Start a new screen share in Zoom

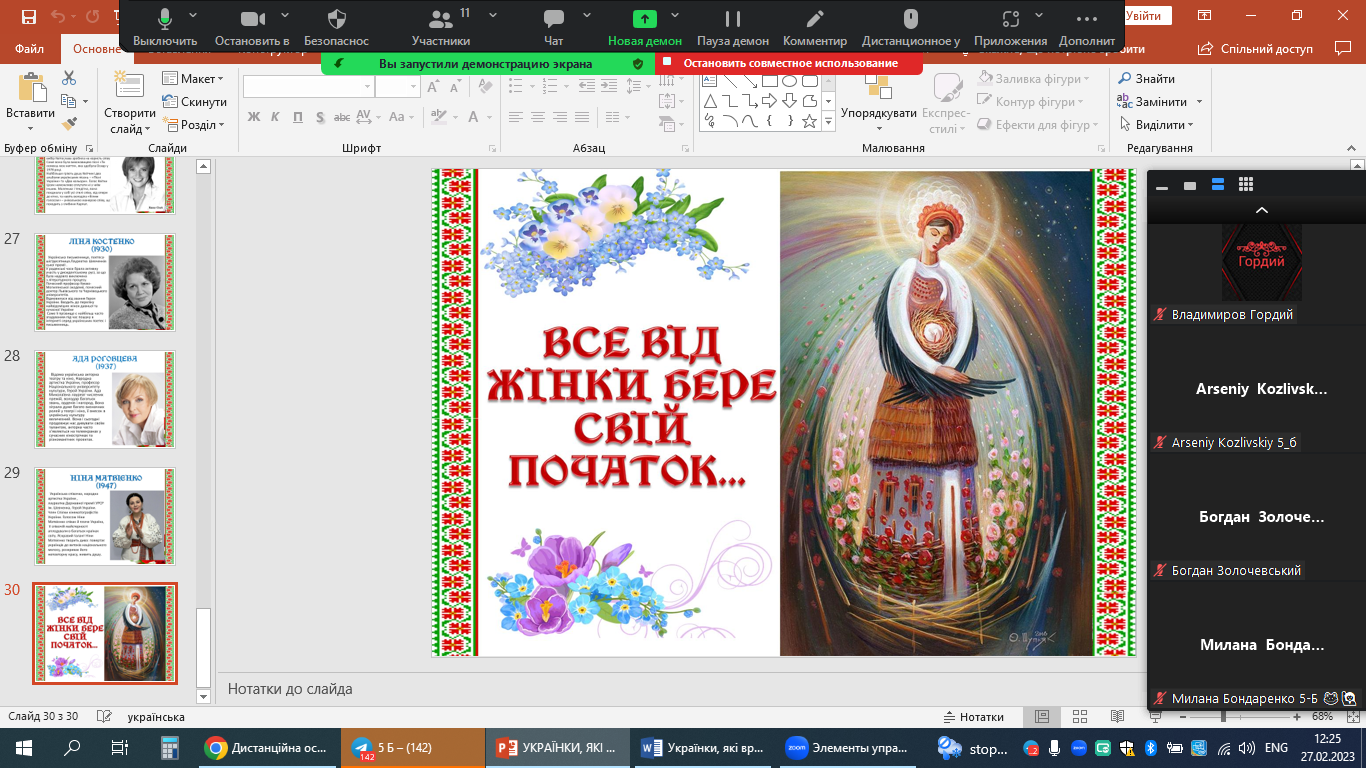[645, 28]
